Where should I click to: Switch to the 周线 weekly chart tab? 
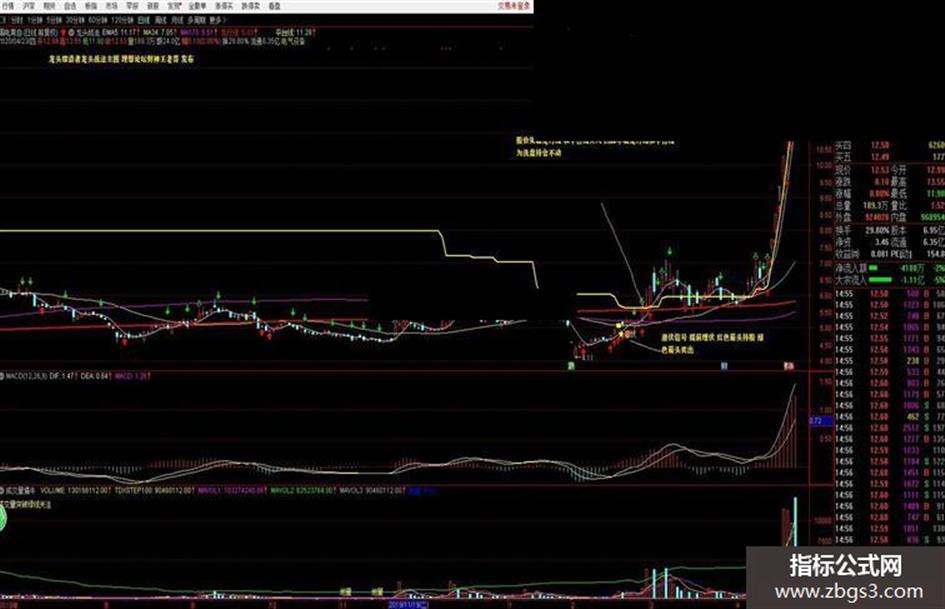(160, 20)
